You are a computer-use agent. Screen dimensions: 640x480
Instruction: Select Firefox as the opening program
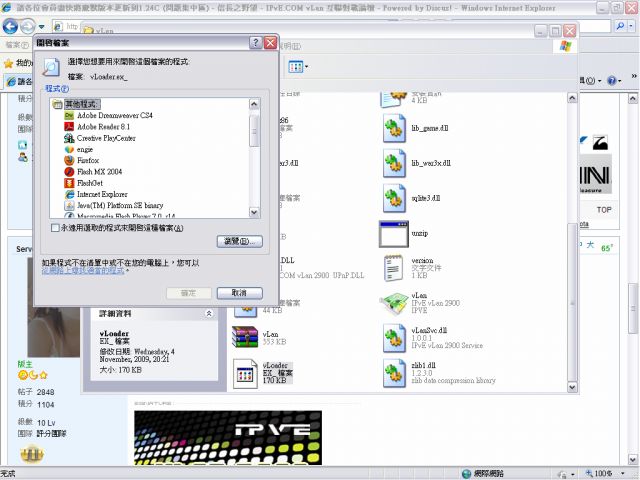click(x=89, y=160)
